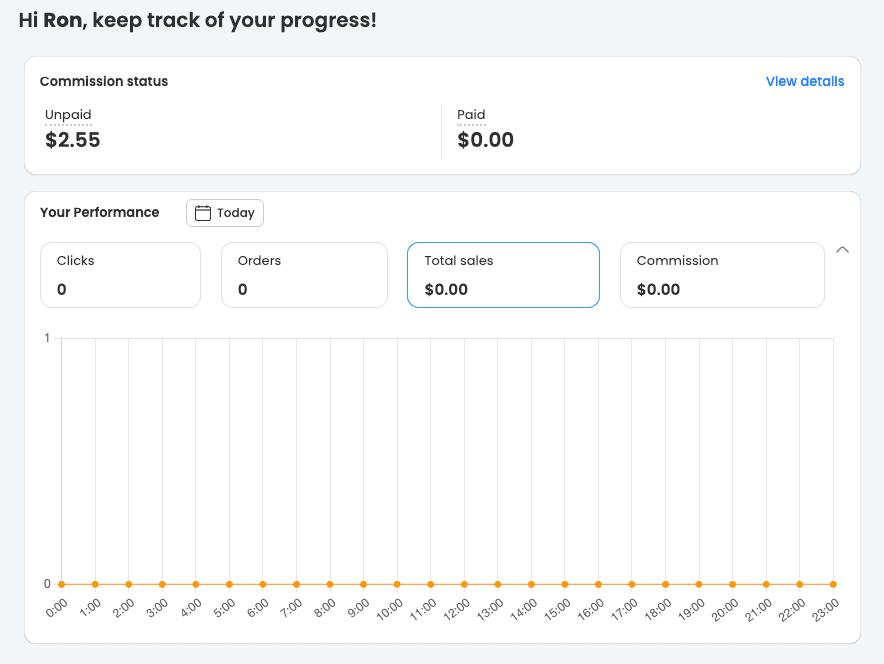Select the Clicks metric card
The height and width of the screenshot is (664, 884).
[120, 275]
